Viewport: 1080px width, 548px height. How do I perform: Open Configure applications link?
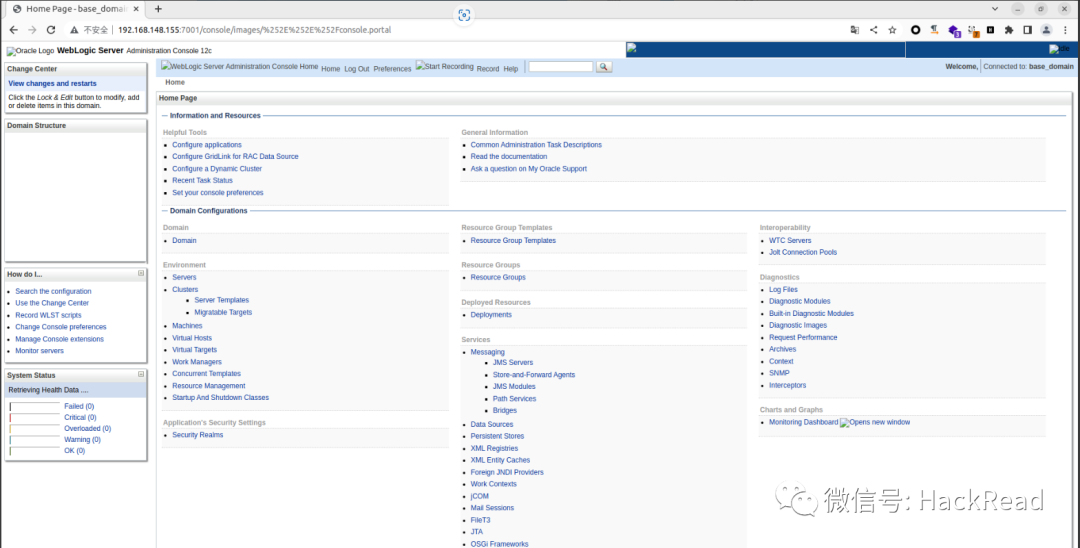207,145
